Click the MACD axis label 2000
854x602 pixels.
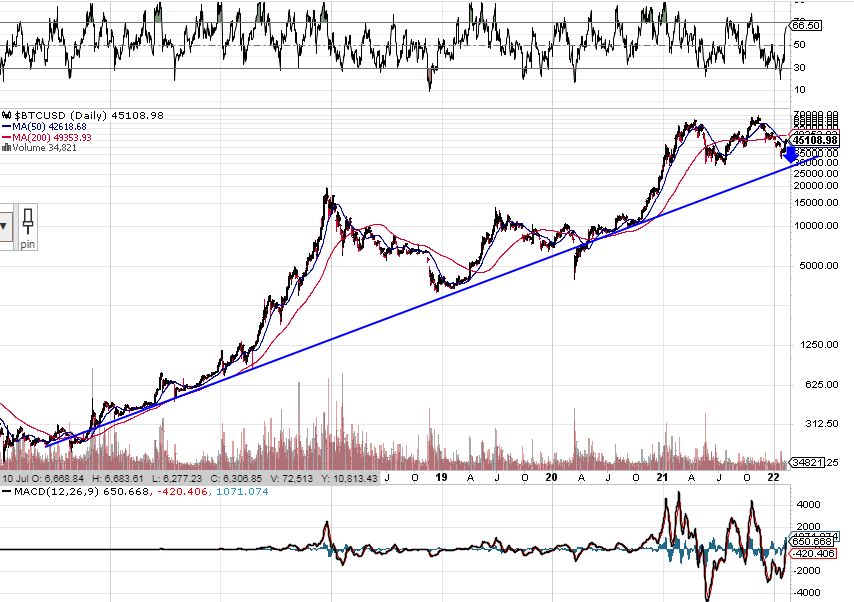click(x=808, y=527)
